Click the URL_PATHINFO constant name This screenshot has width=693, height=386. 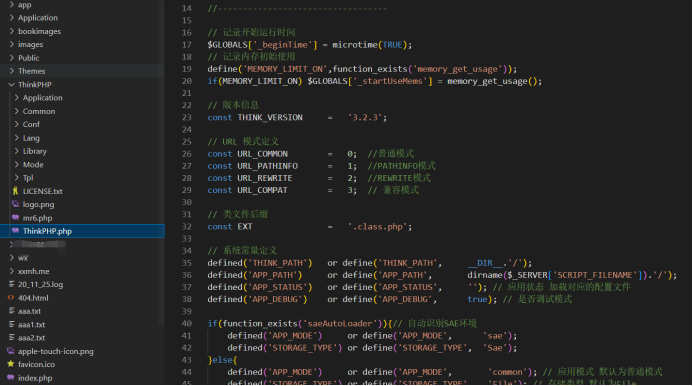(267, 166)
